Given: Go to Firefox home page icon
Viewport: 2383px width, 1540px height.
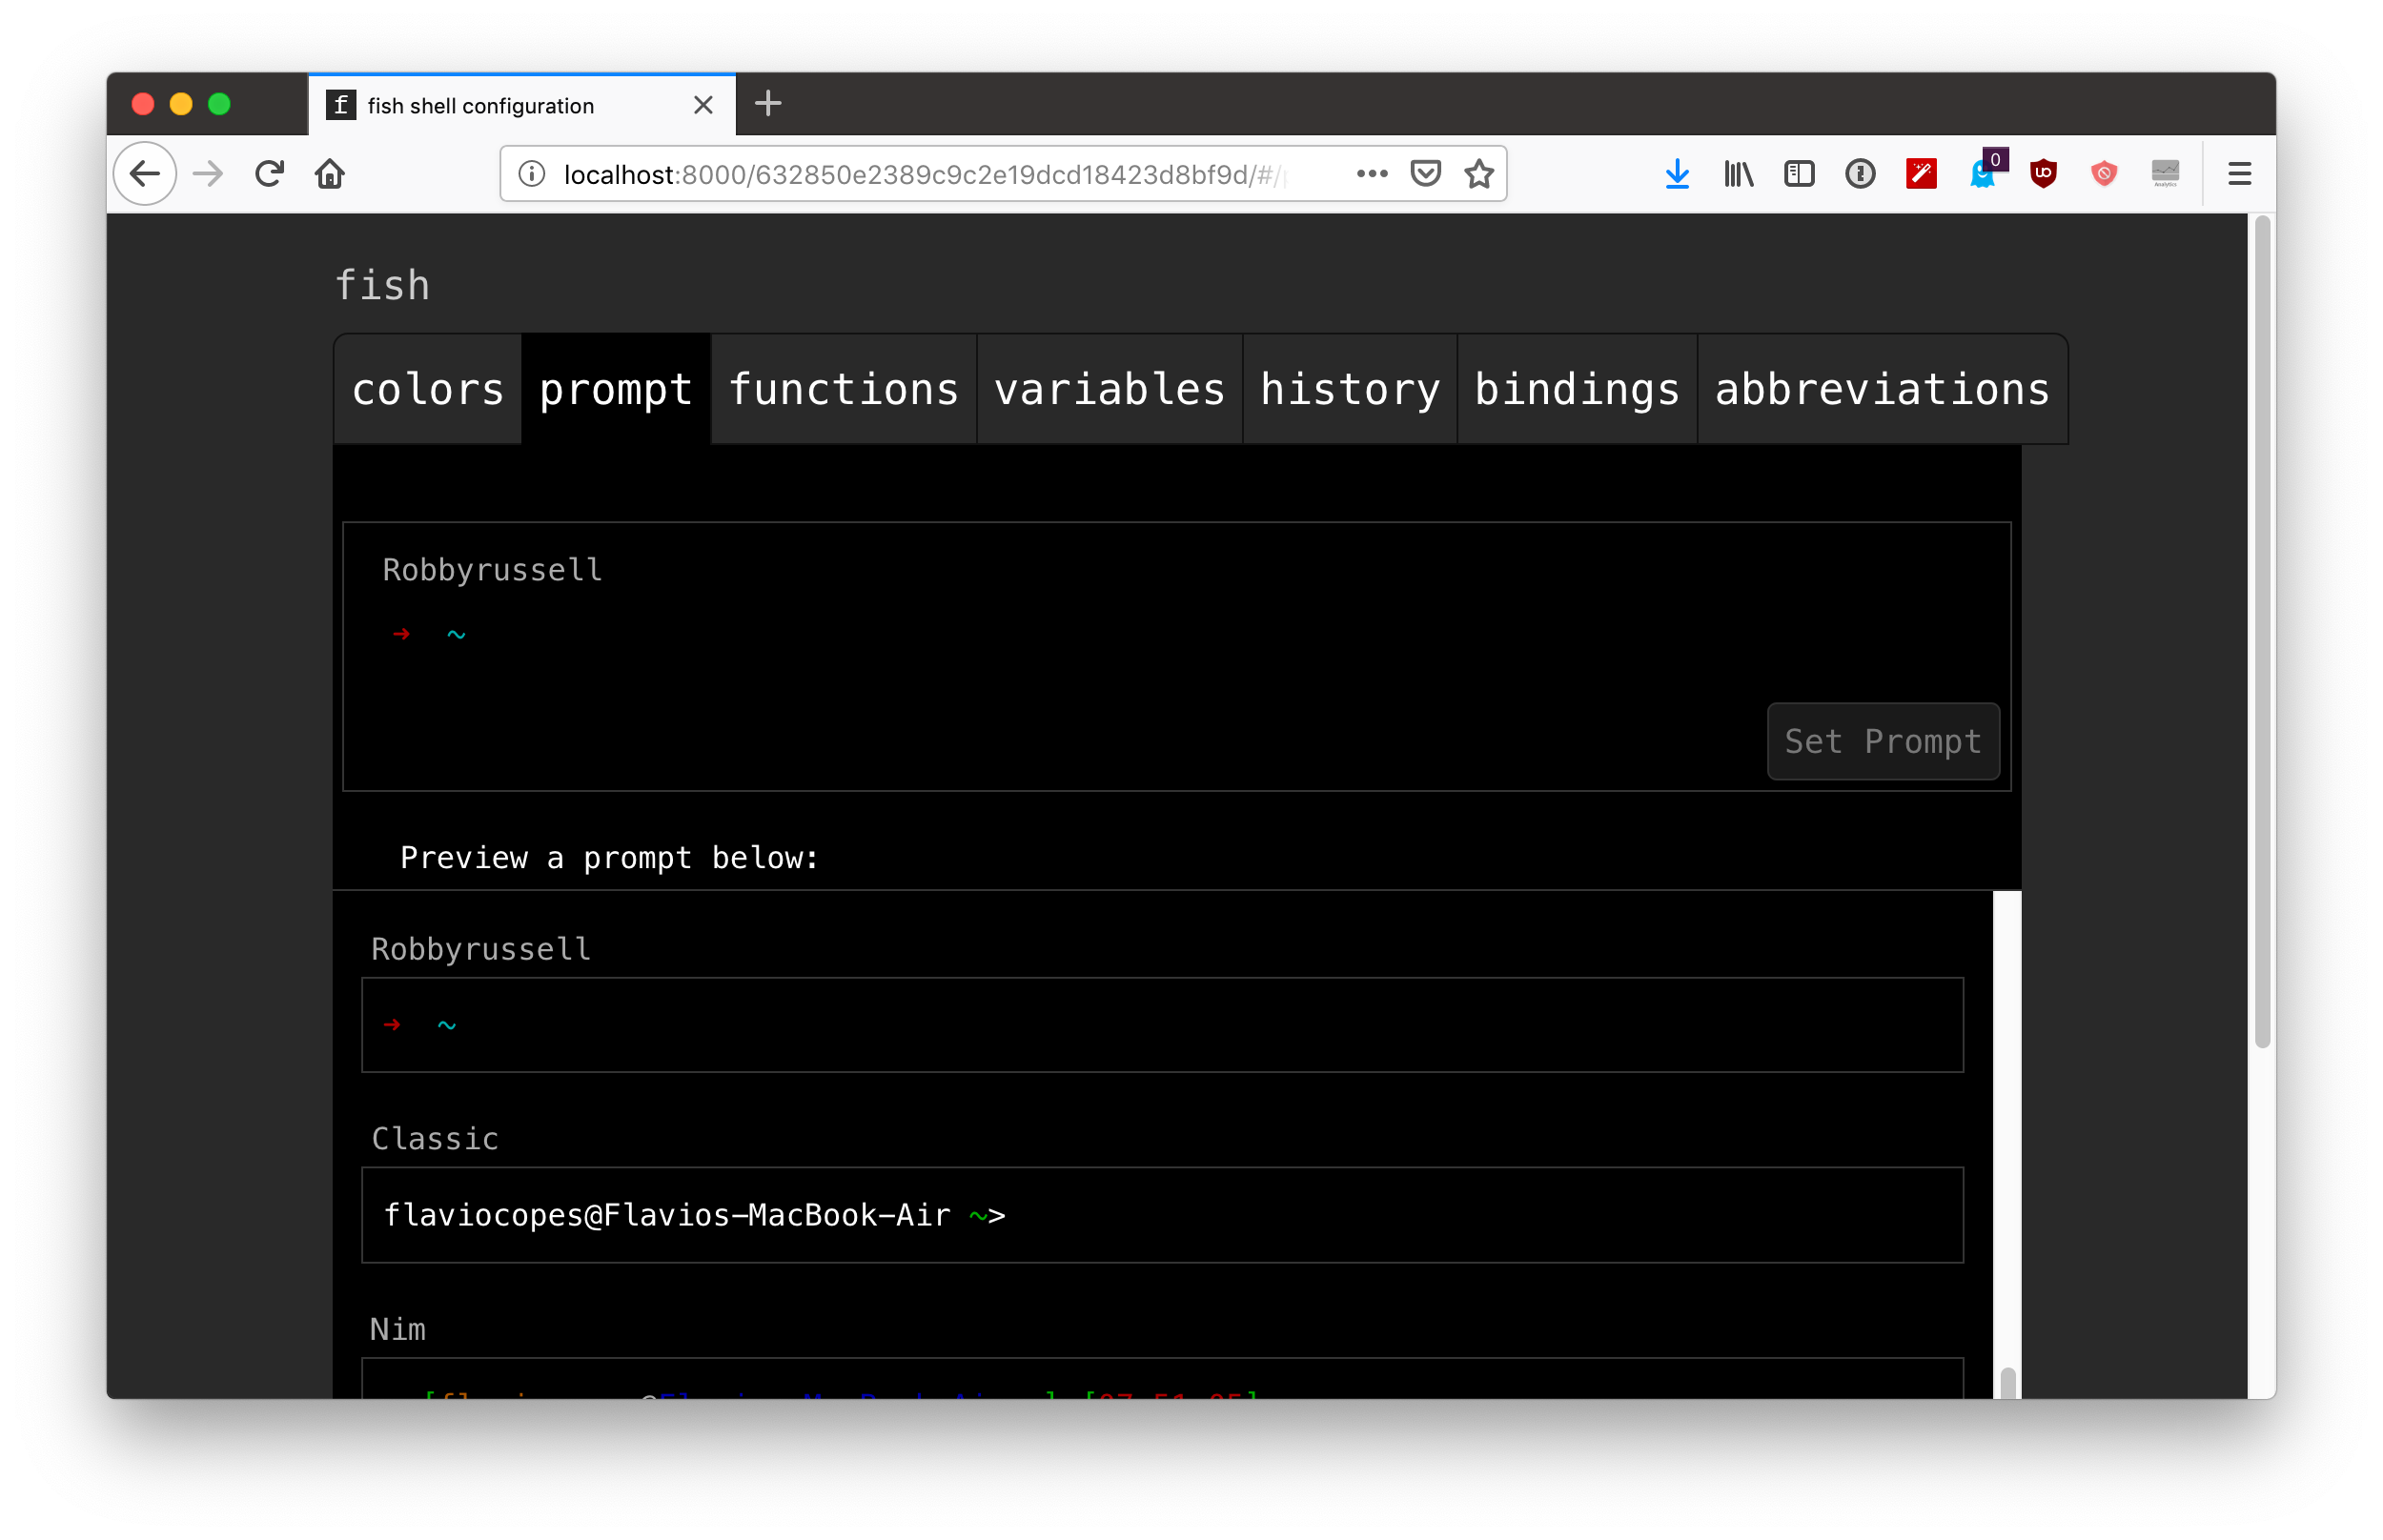Looking at the screenshot, I should point(330,174).
